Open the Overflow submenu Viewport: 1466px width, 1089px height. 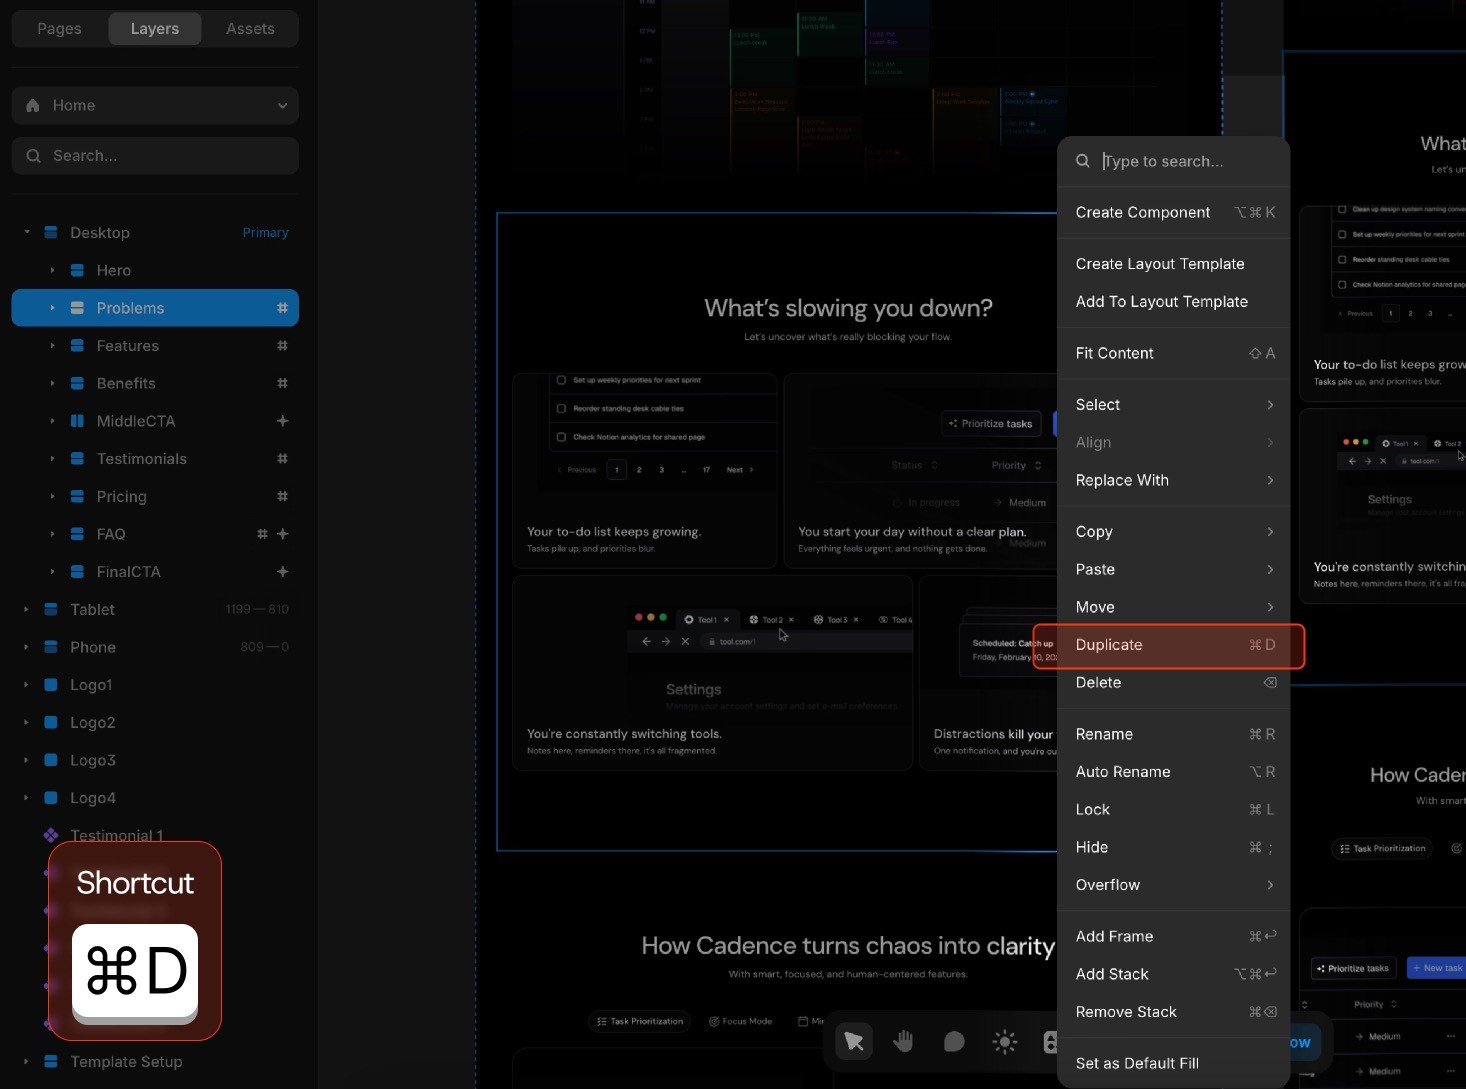click(1174, 885)
